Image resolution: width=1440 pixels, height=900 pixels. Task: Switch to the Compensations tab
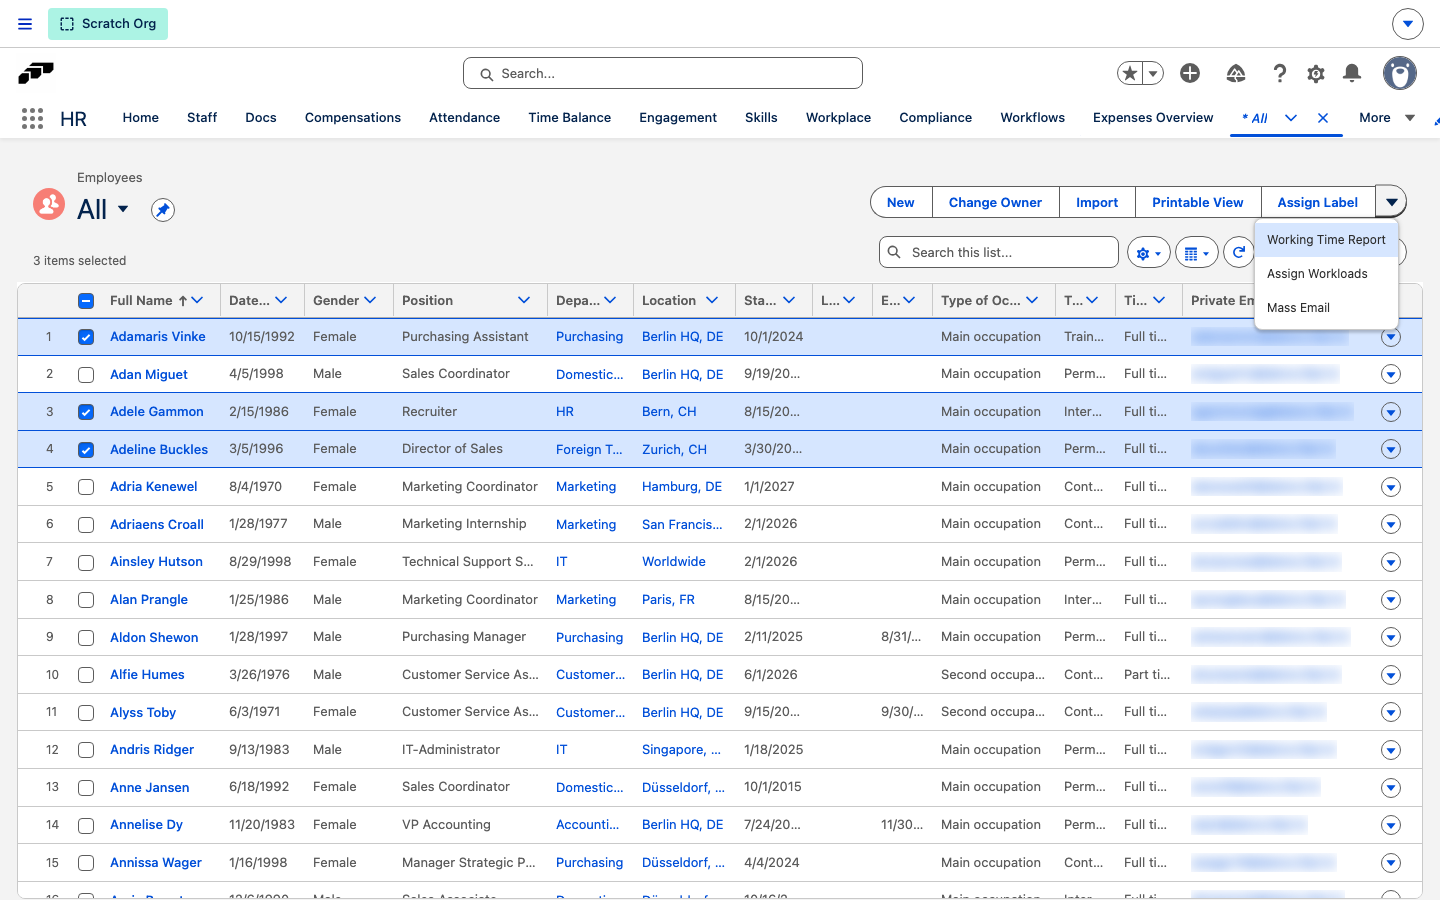tap(353, 118)
